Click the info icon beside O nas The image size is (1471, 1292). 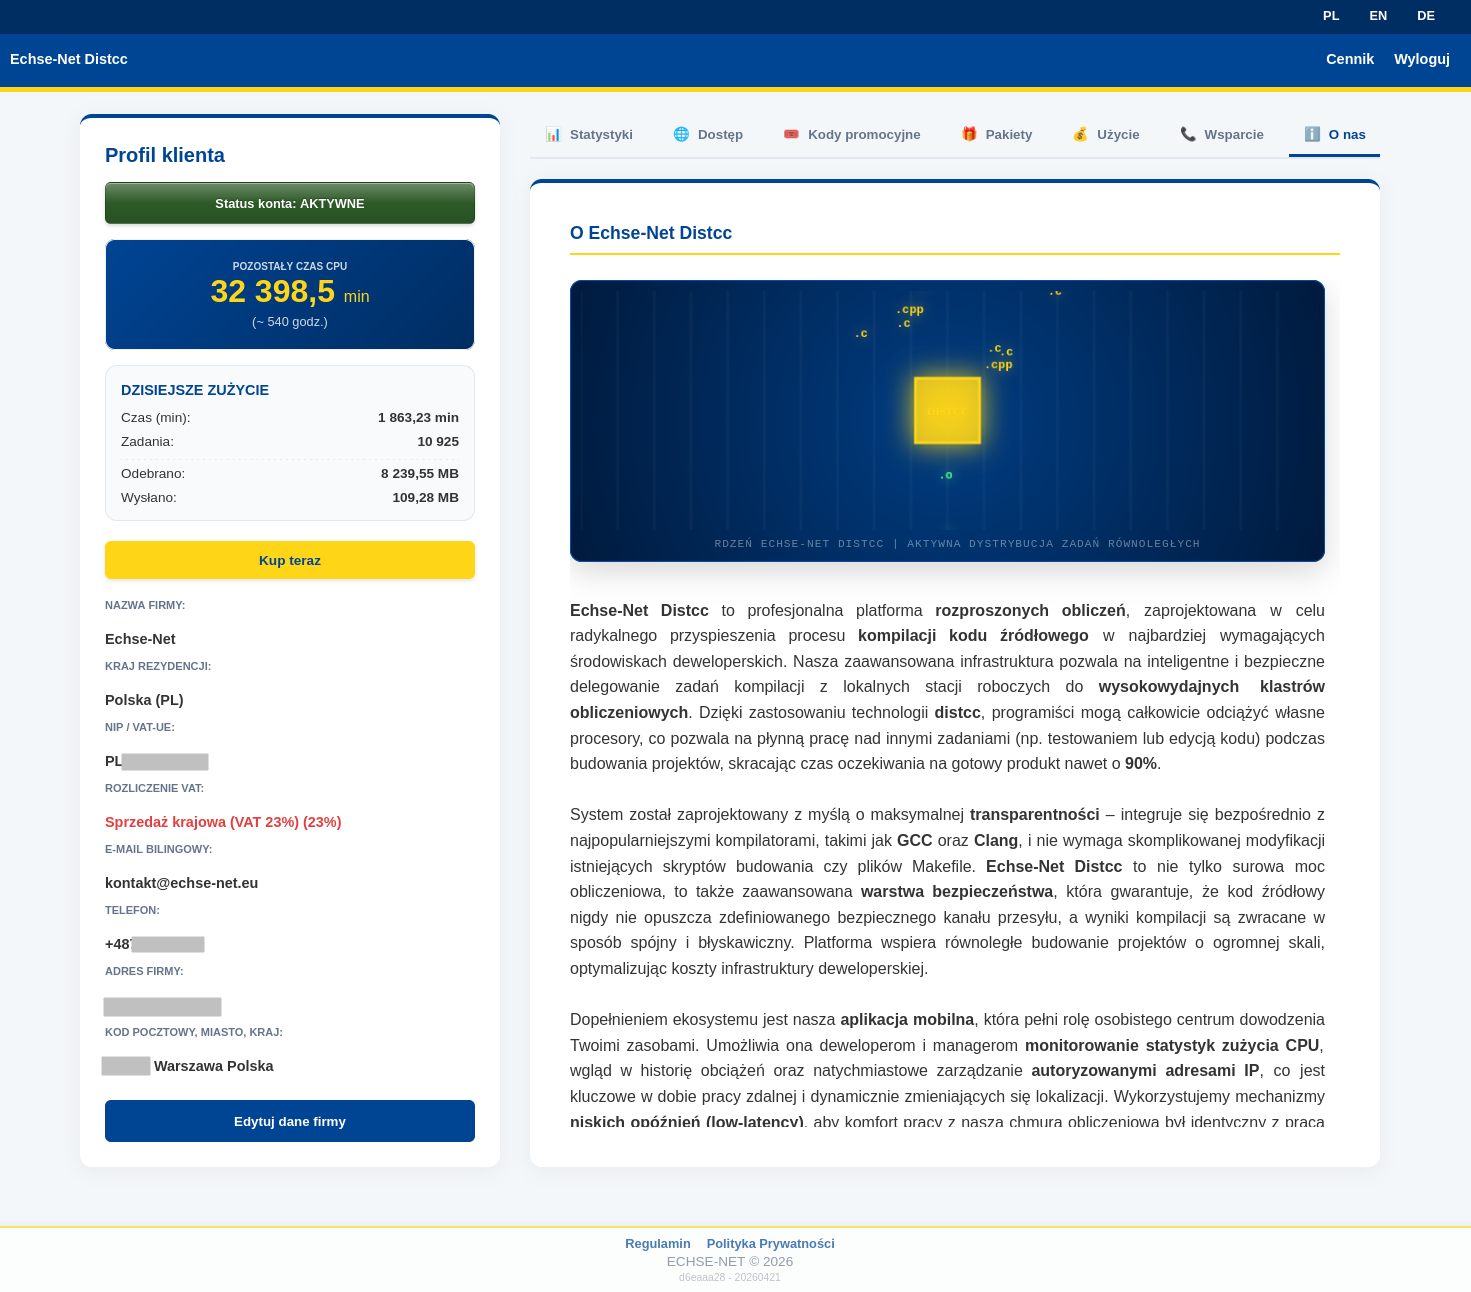[x=1312, y=134]
